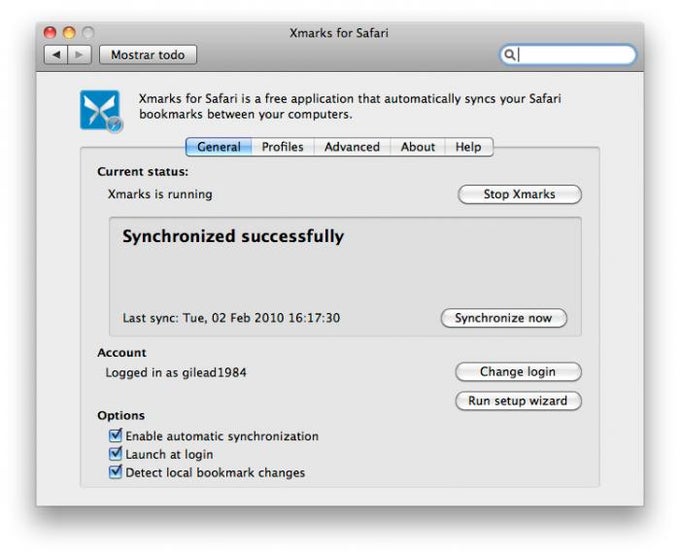Click the magnifying glass search icon

click(510, 55)
